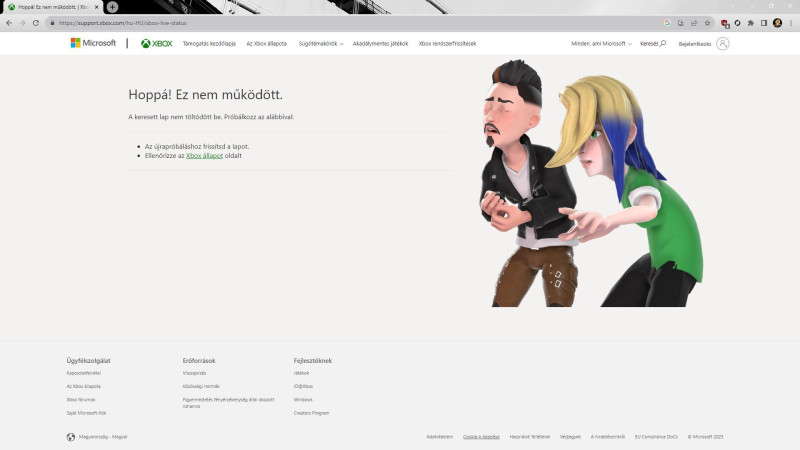The image size is (800, 450).
Task: Open 'Xbox rendszerfrissítések' navigation item
Action: (x=447, y=44)
